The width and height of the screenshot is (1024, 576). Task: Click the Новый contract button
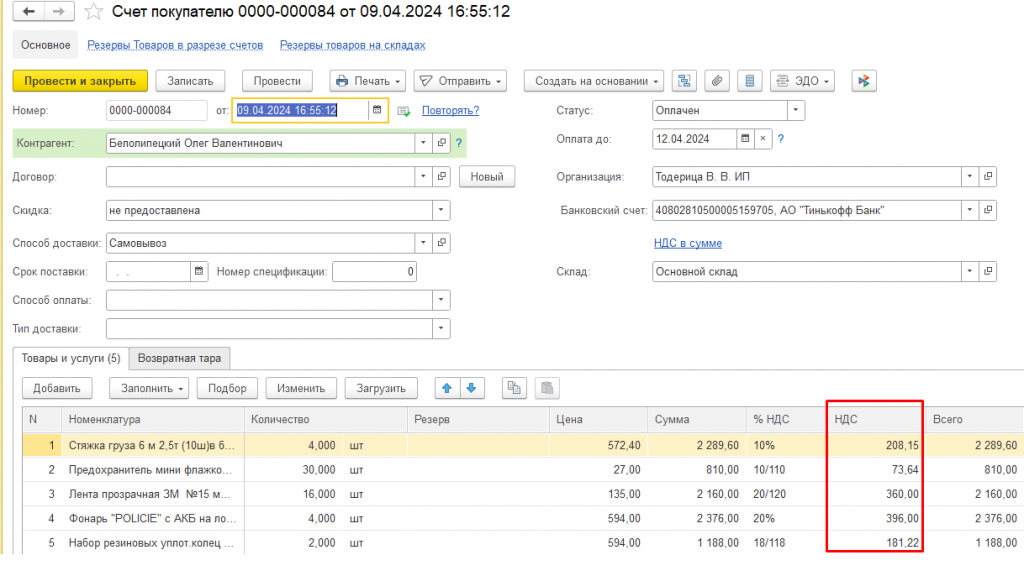click(487, 176)
